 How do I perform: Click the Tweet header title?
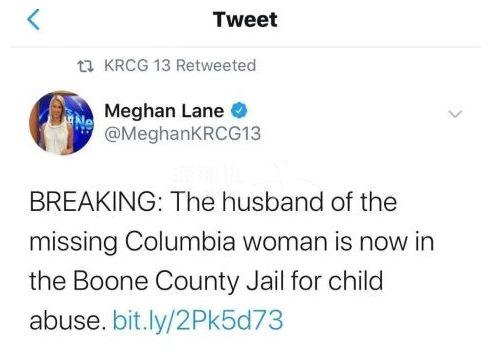(x=245, y=19)
